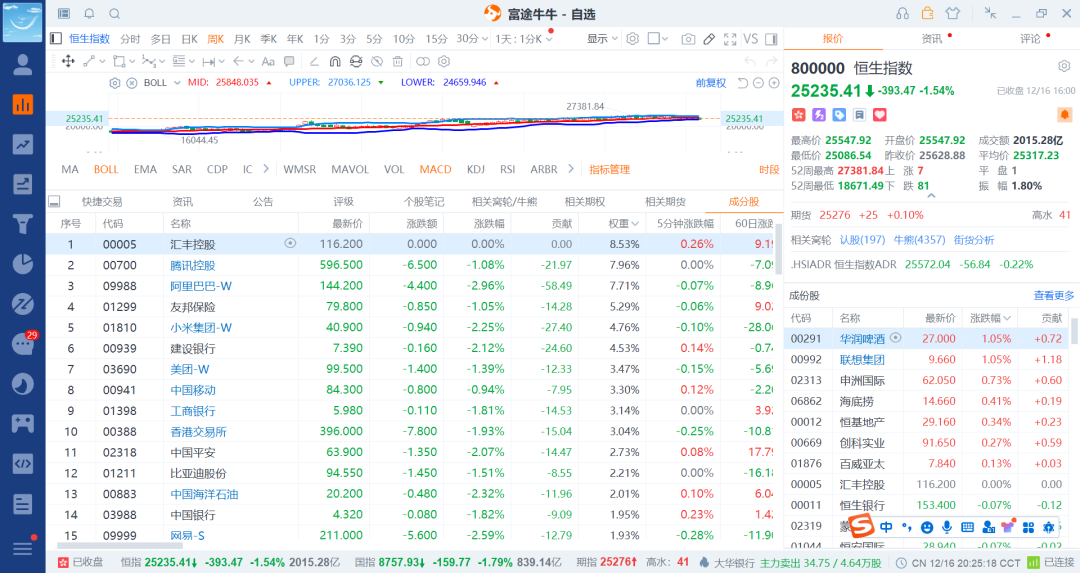This screenshot has width=1080, height=573.
Task: Open the orange watchlist bar-chart sidebar icon
Action: 23,104
